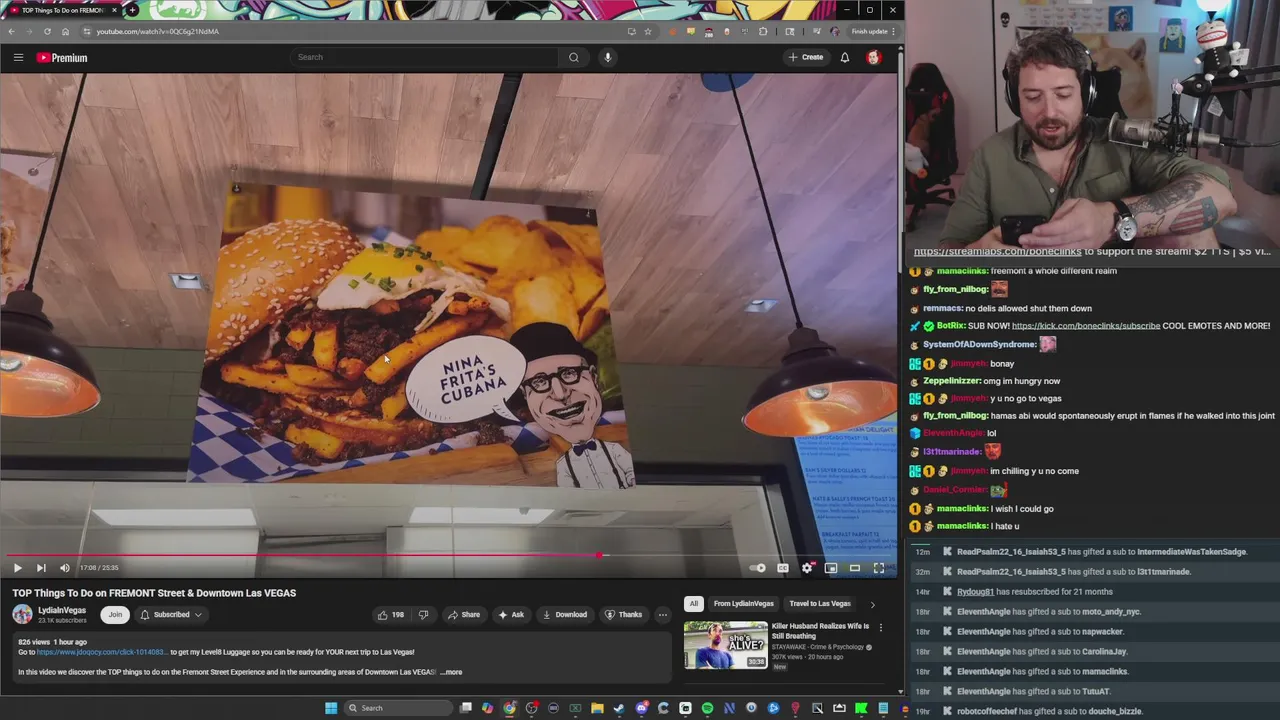Open LydiaInVegas channel avatar
This screenshot has height=720, width=1280.
tap(22, 615)
